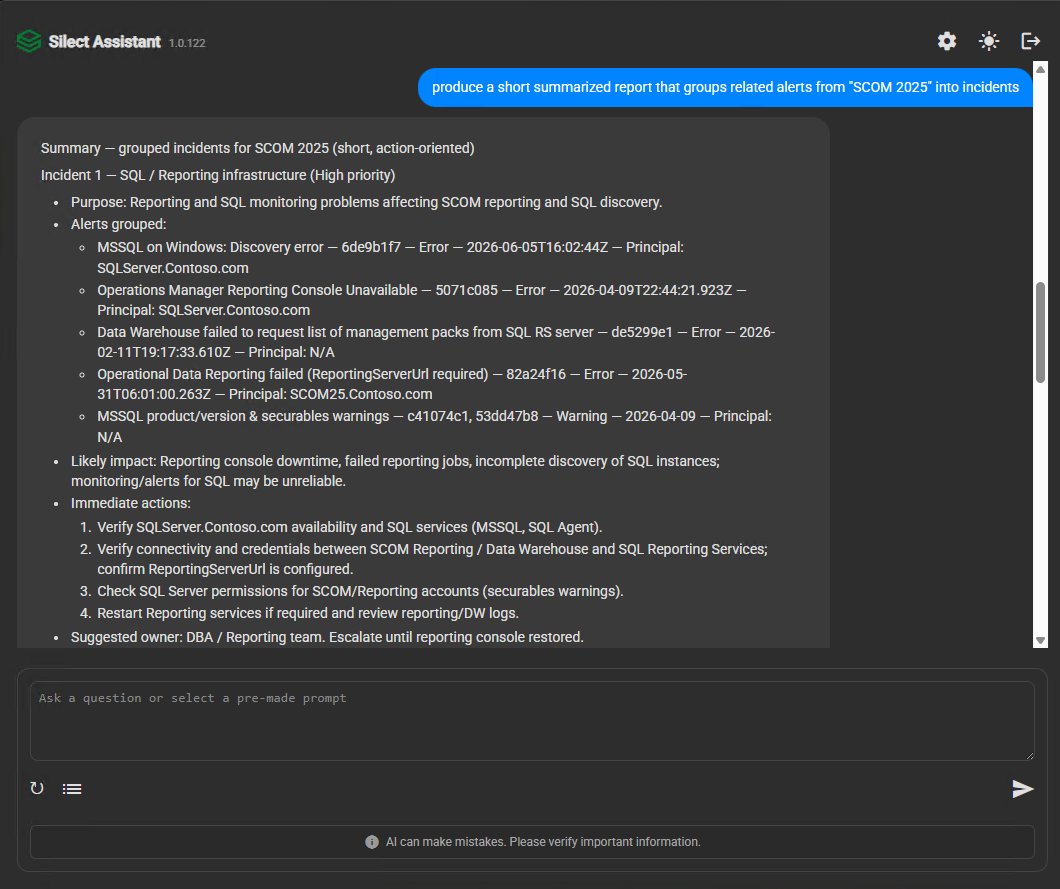Click the user prompt bubble about SCOM 2025
The height and width of the screenshot is (889, 1060).
725,87
